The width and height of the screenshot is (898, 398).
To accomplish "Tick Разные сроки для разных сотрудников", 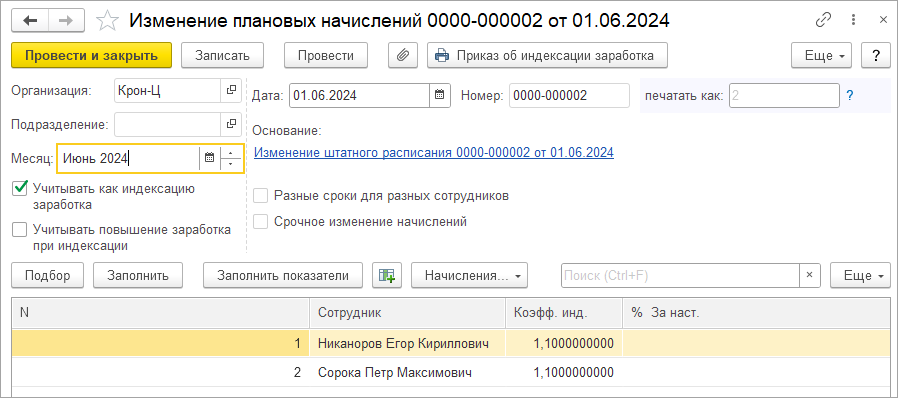I will 261,196.
